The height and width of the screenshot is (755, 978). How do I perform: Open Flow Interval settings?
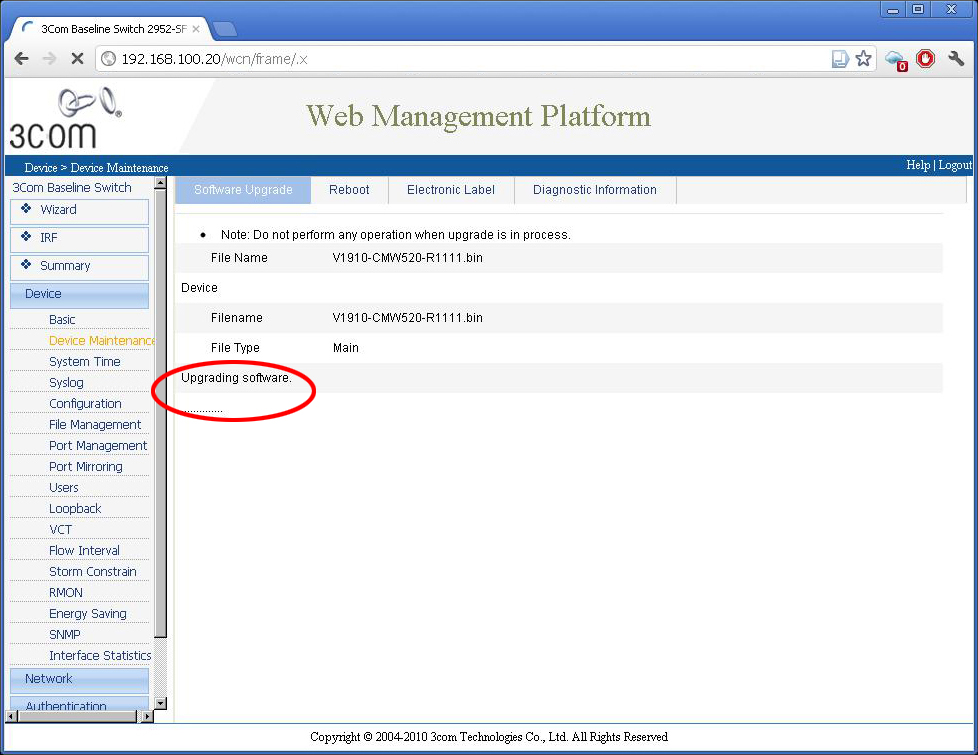point(84,551)
